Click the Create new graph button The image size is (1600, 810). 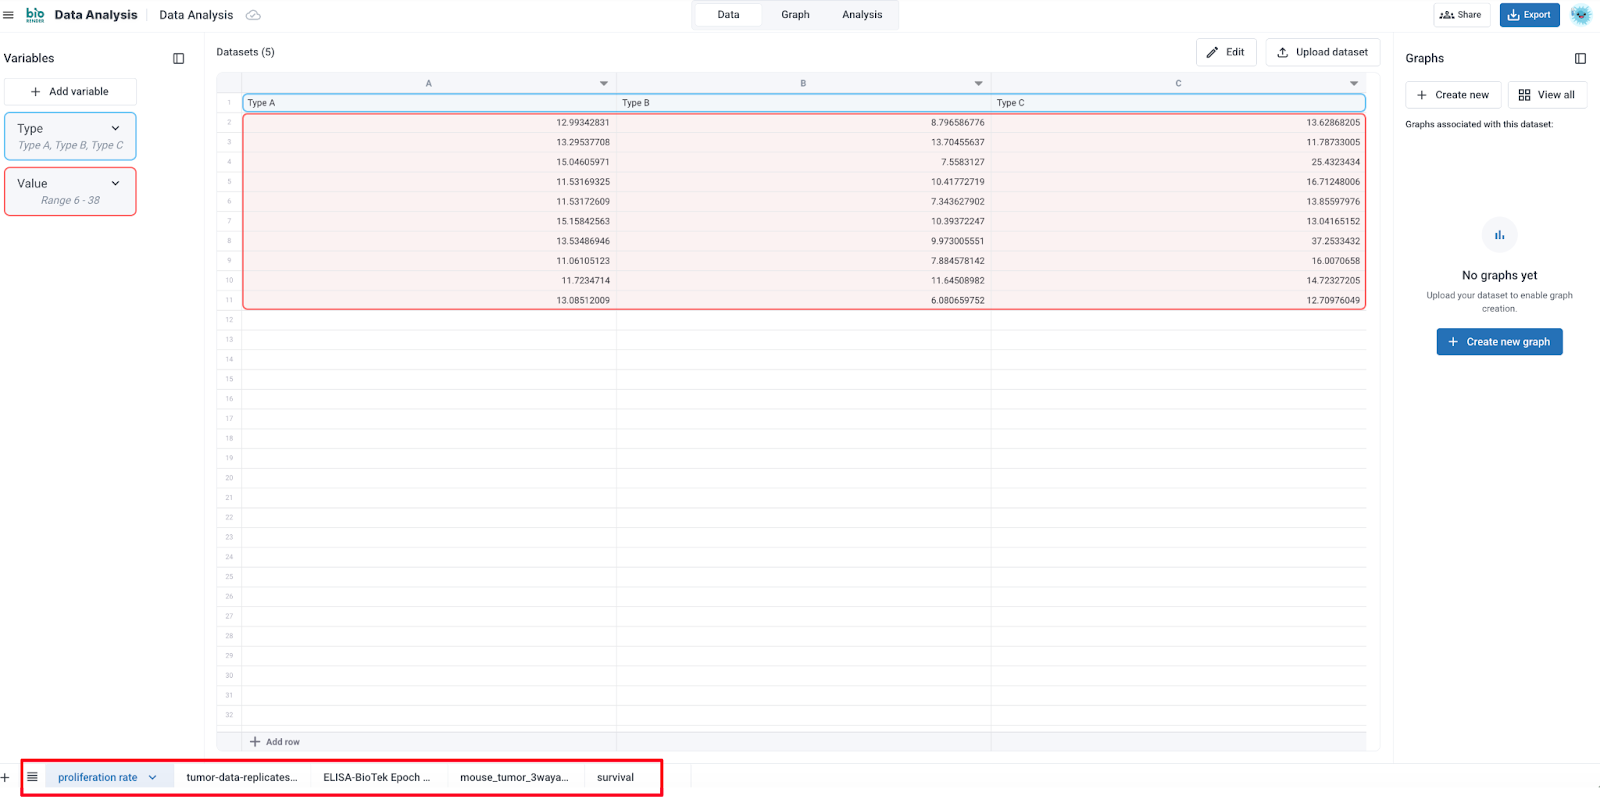[x=1499, y=342]
